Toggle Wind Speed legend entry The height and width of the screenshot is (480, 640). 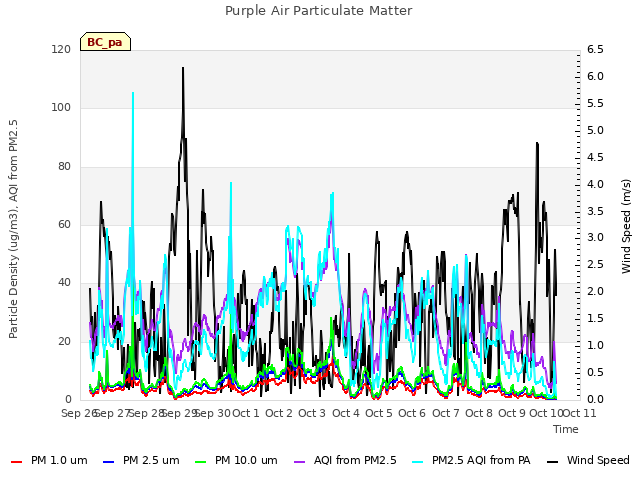coord(588,460)
